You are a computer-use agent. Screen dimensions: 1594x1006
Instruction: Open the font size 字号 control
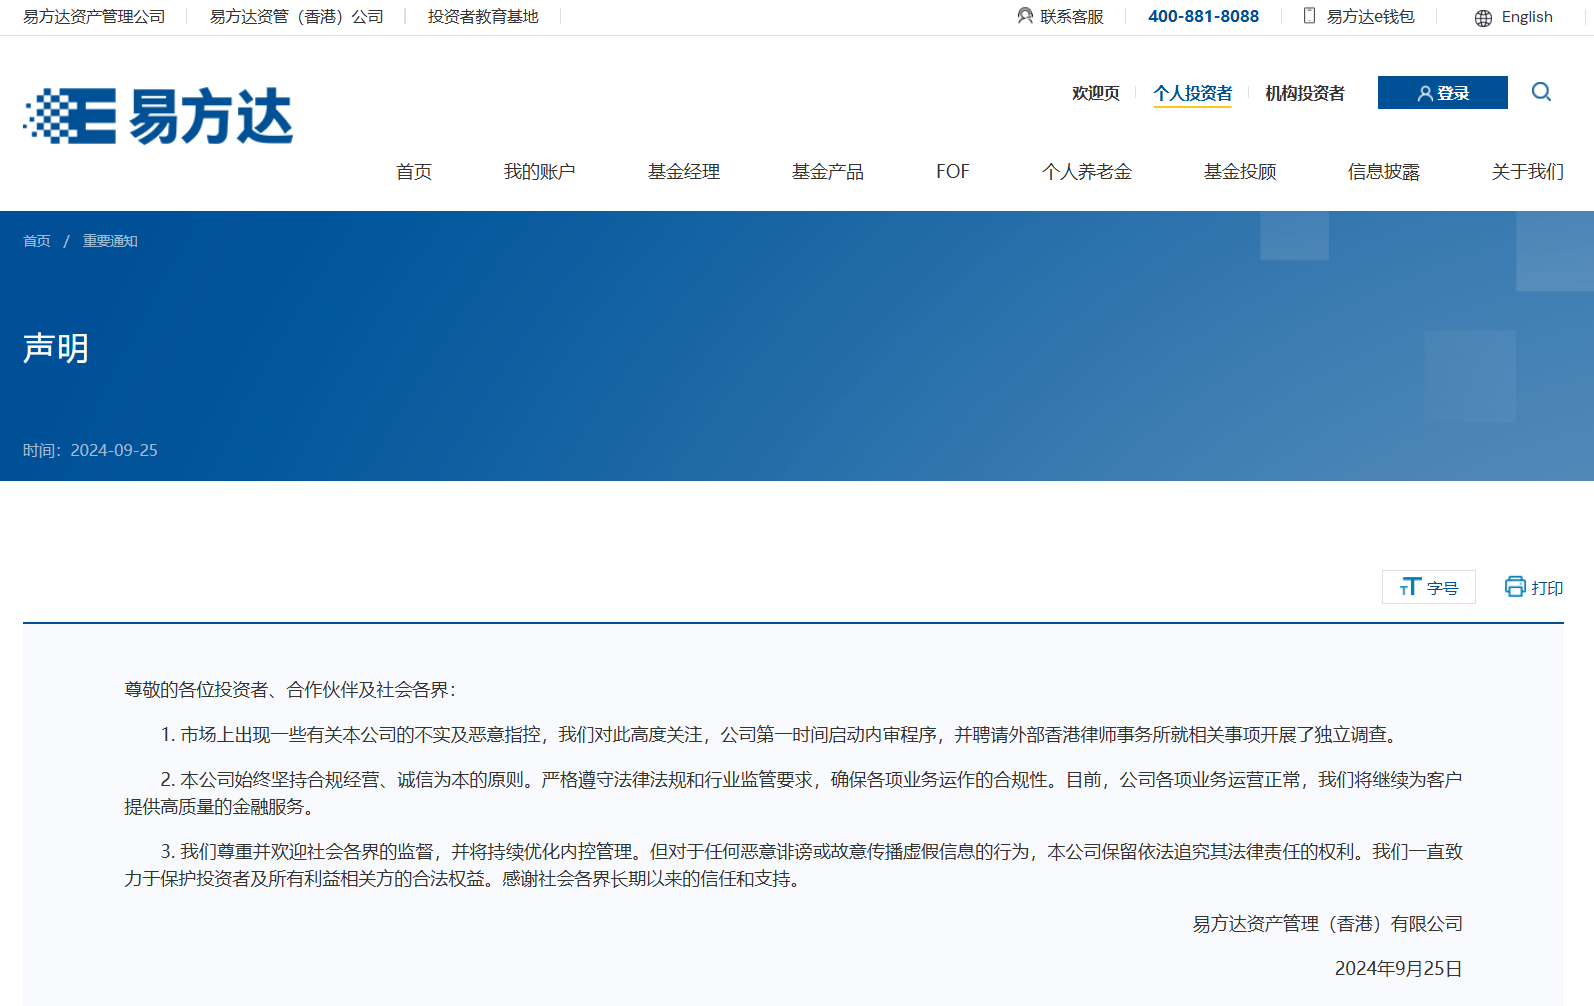click(1428, 587)
